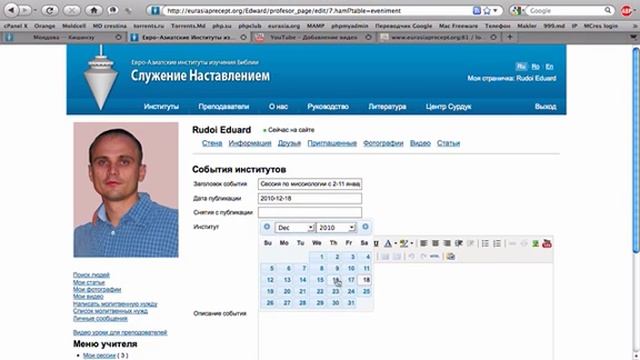
Task: Bookmark this page with the star icon
Action: click(487, 11)
